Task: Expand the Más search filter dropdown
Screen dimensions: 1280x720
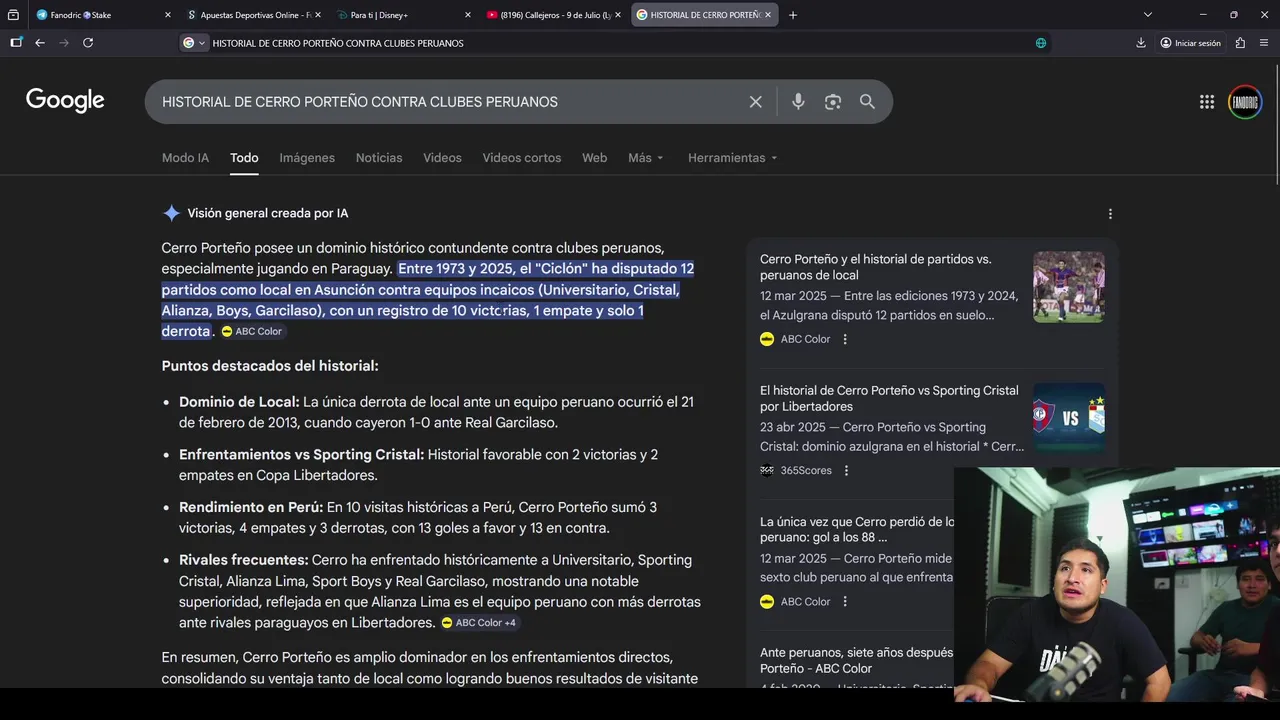Action: 646,158
